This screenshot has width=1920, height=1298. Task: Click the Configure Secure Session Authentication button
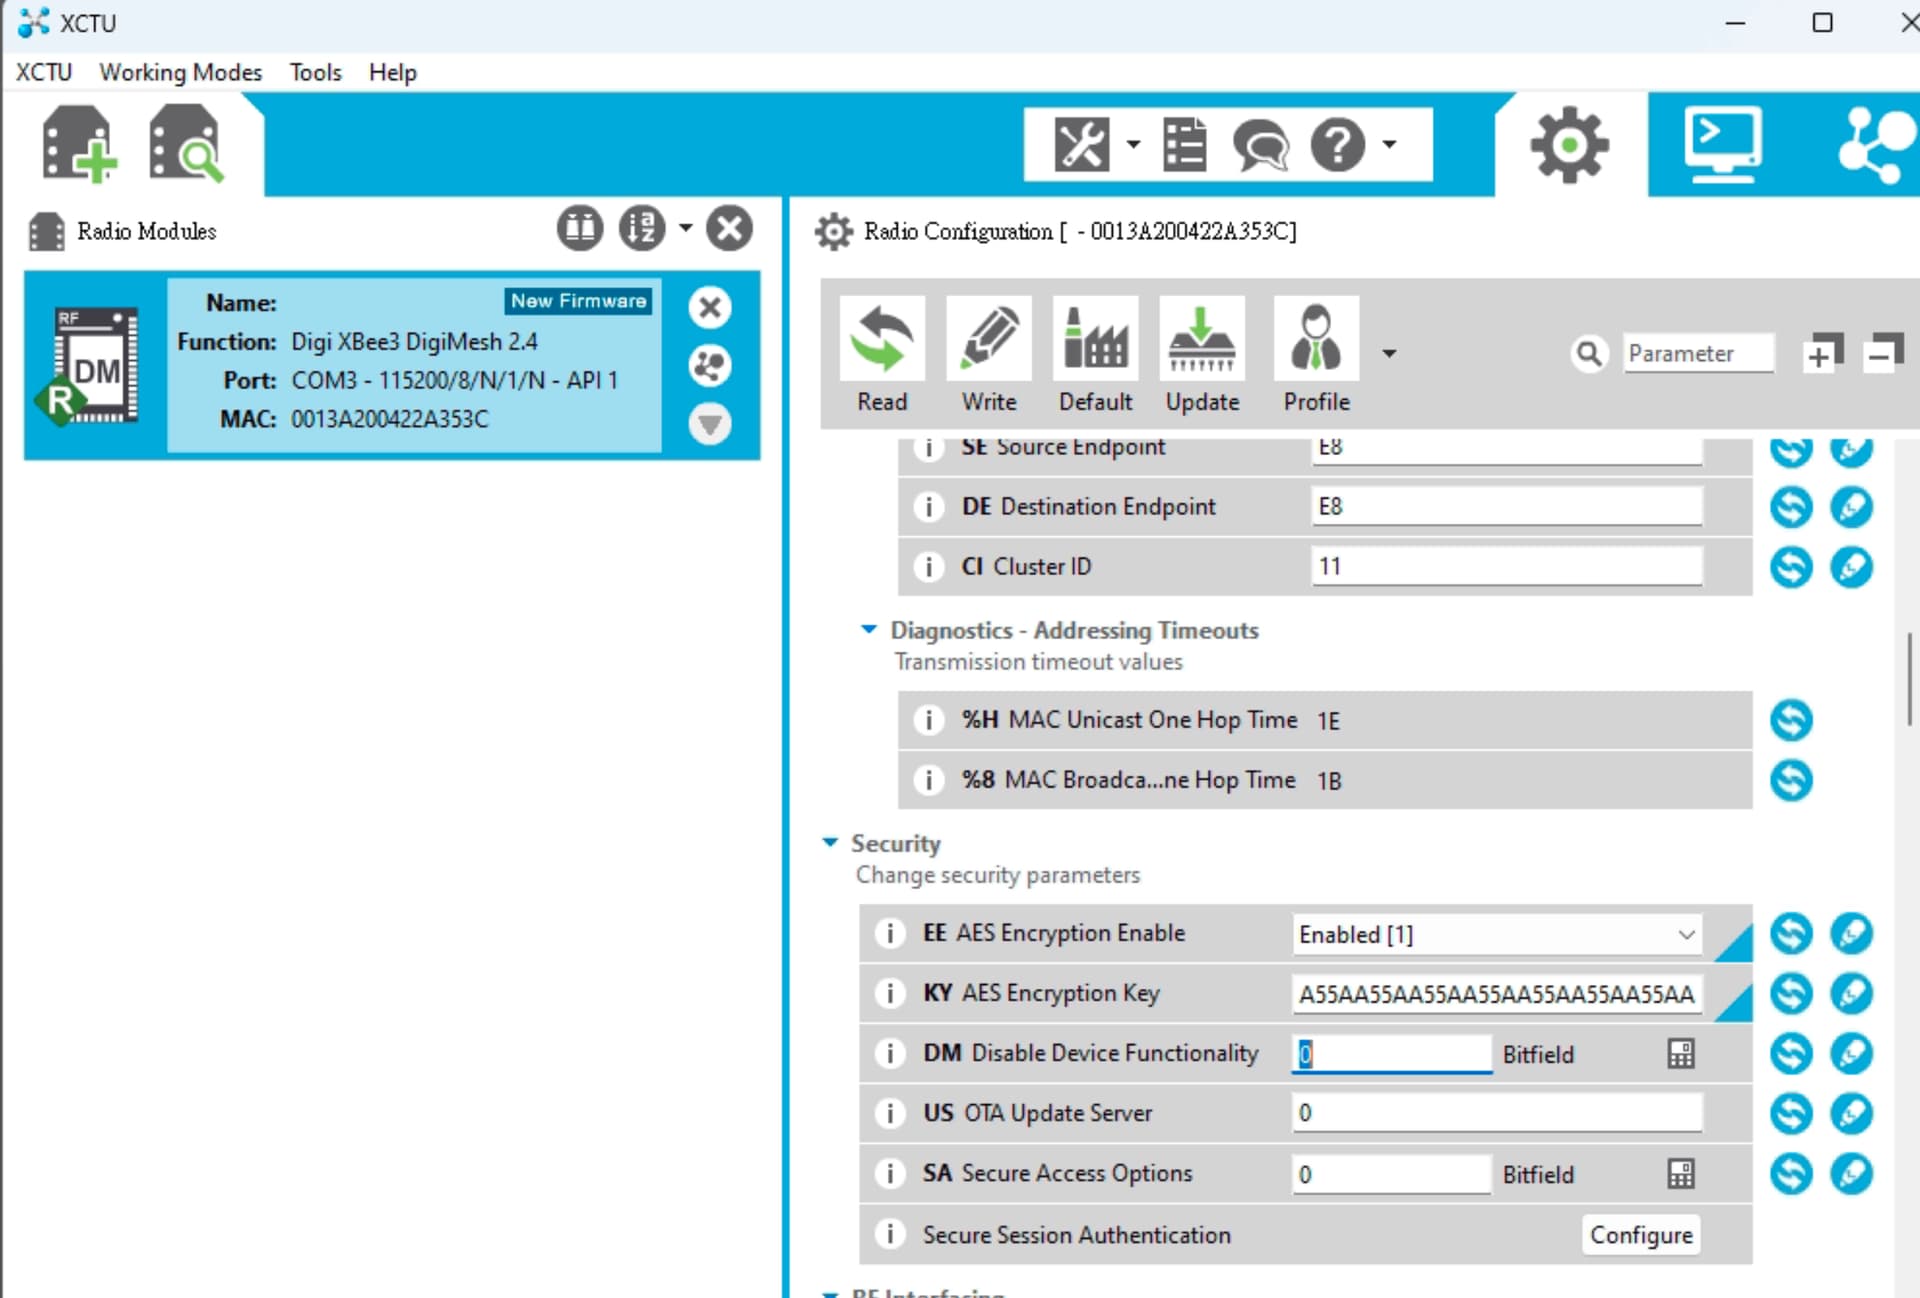click(x=1640, y=1234)
